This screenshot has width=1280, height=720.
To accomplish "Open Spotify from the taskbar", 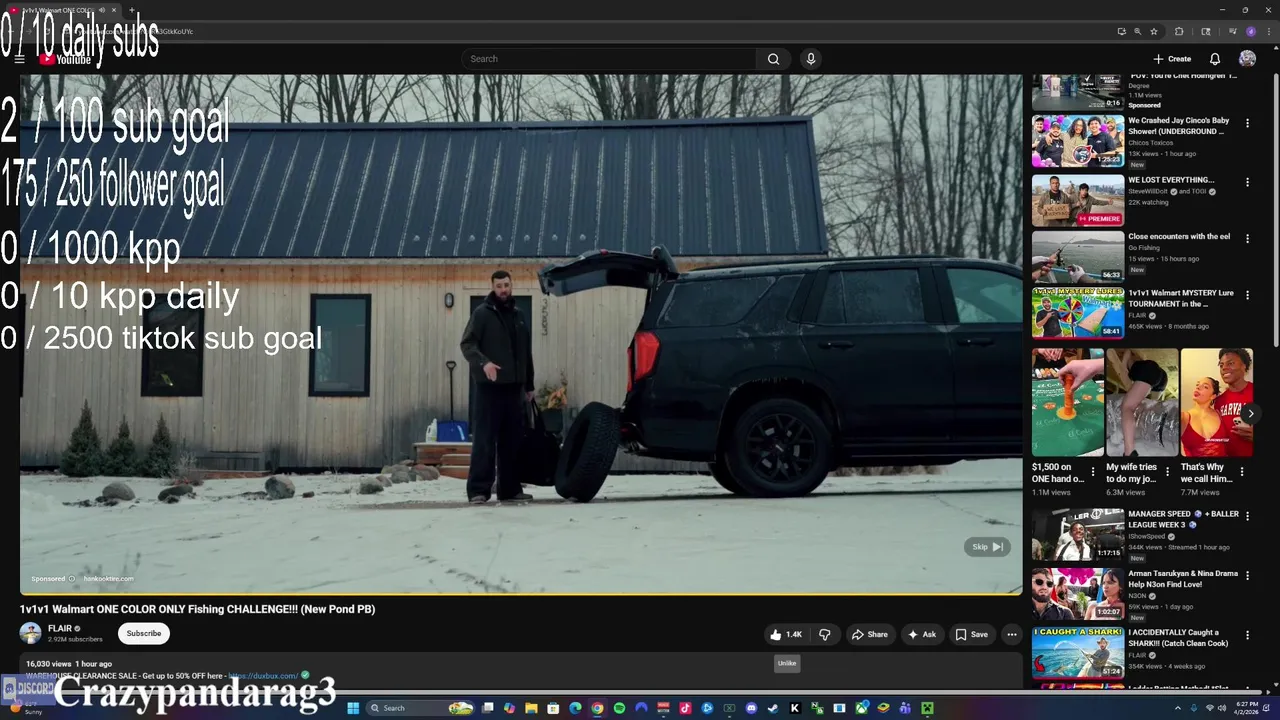I will [619, 708].
